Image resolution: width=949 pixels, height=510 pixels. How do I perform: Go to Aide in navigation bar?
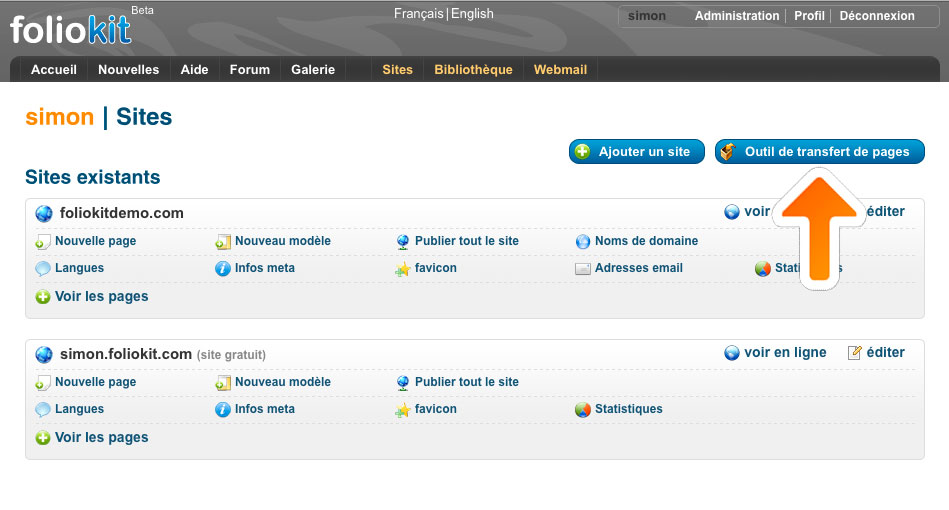coord(194,70)
